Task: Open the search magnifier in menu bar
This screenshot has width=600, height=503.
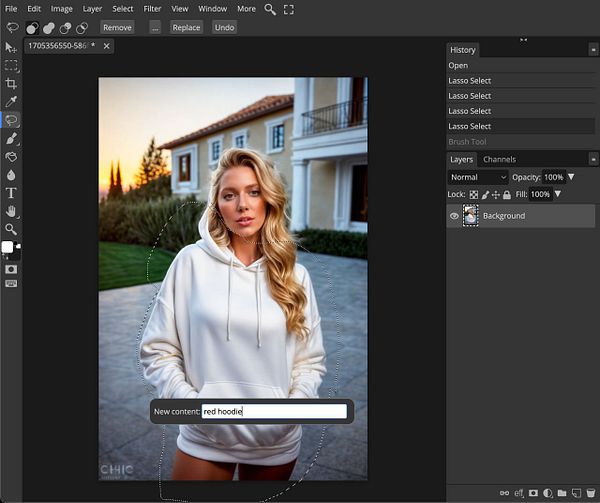Action: coord(271,9)
